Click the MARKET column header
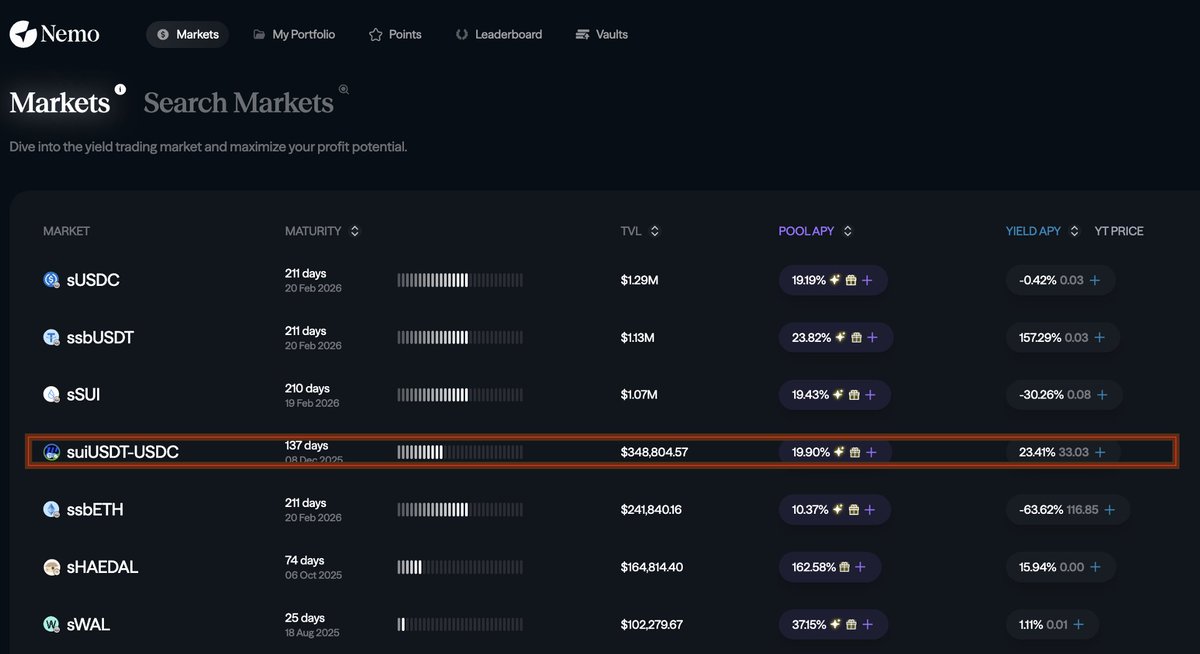The height and width of the screenshot is (654, 1200). (66, 231)
